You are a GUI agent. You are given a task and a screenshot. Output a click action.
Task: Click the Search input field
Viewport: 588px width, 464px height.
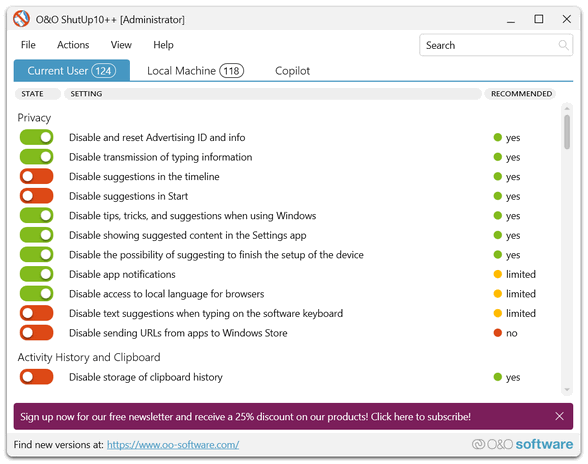pos(496,45)
